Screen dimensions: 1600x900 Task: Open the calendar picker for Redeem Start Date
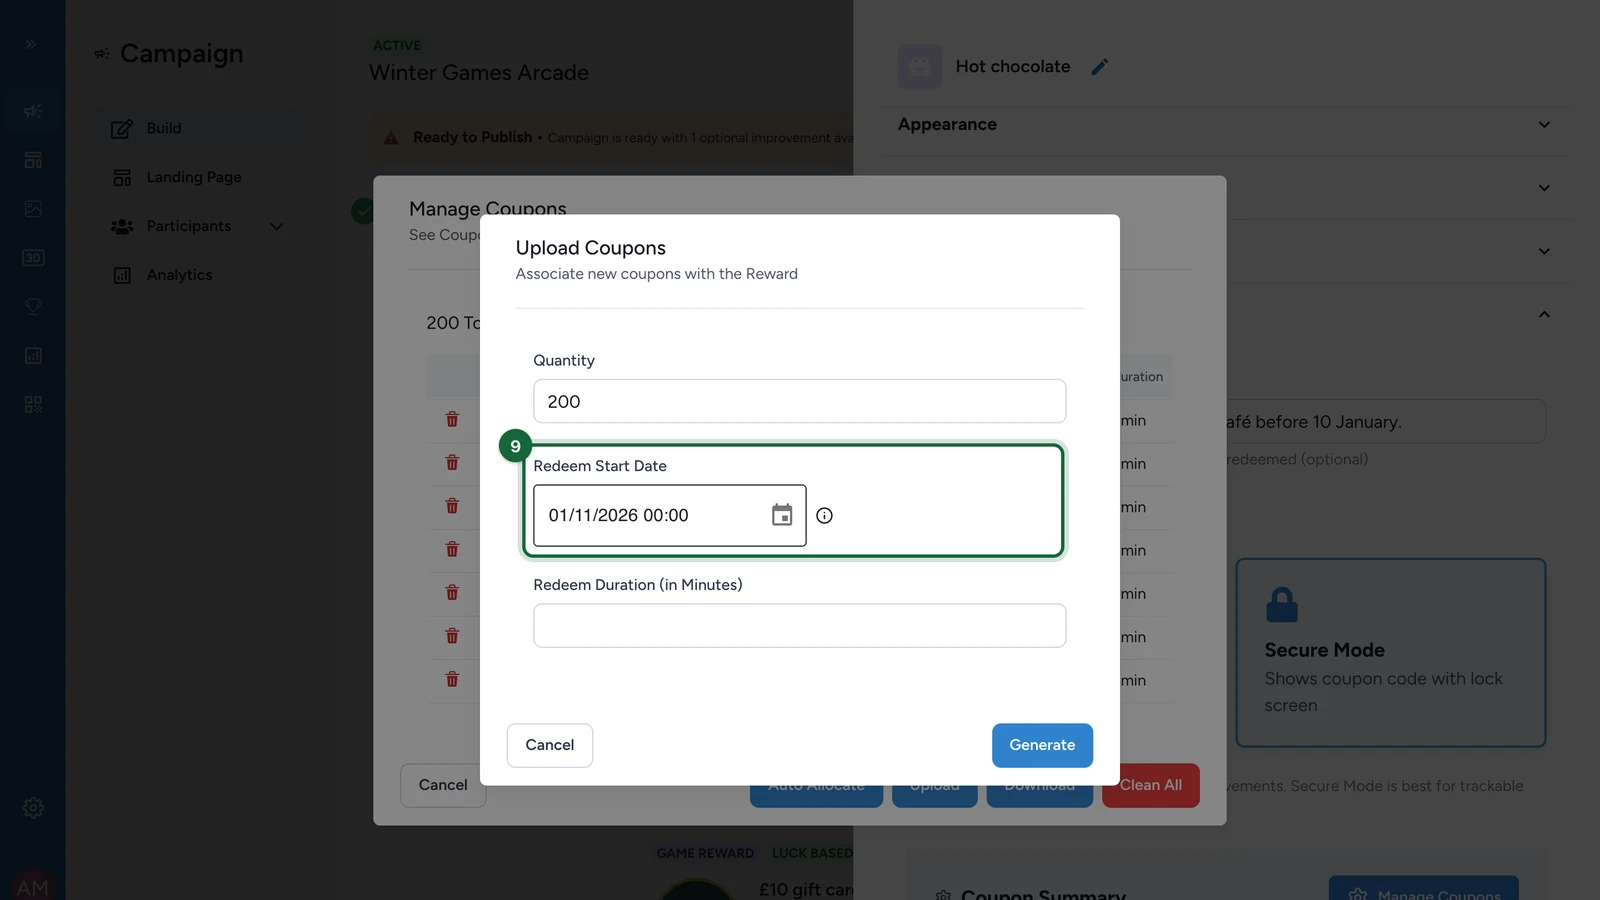[x=782, y=515]
